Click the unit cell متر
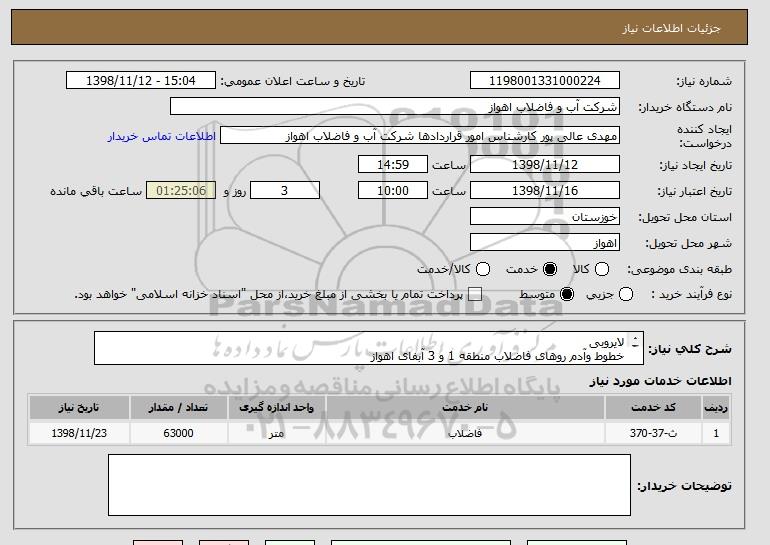770x545 pixels. pyautogui.click(x=276, y=433)
